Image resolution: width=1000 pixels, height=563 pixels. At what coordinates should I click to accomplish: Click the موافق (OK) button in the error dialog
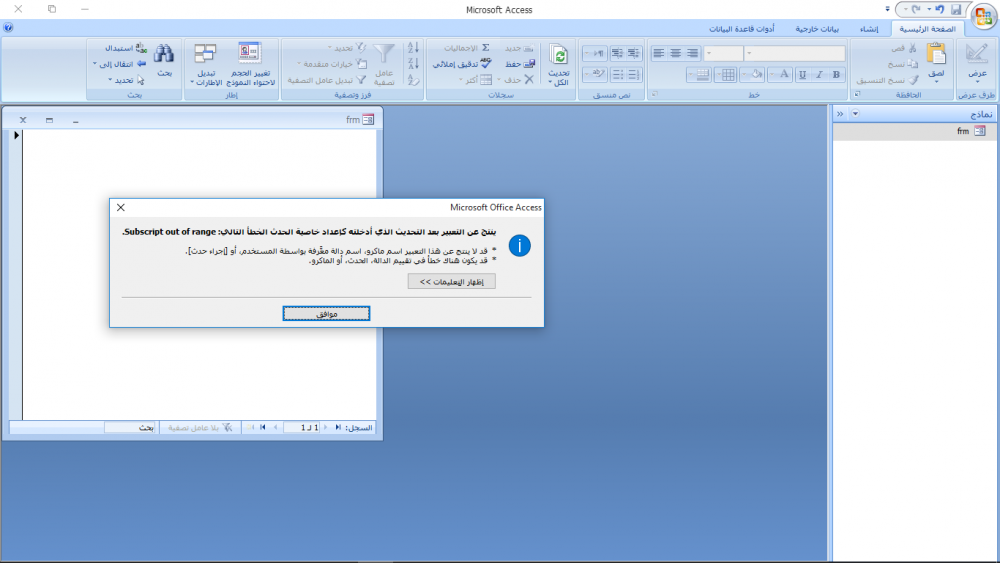(x=326, y=314)
